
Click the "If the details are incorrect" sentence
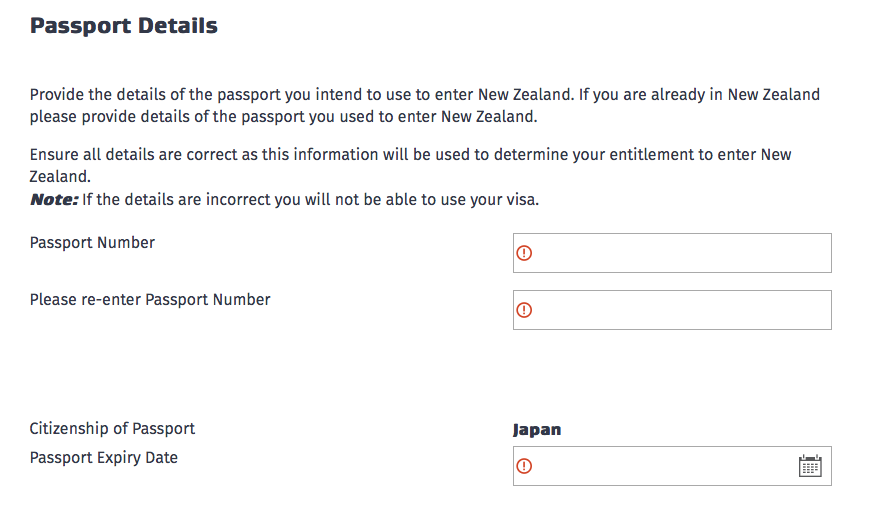311,200
